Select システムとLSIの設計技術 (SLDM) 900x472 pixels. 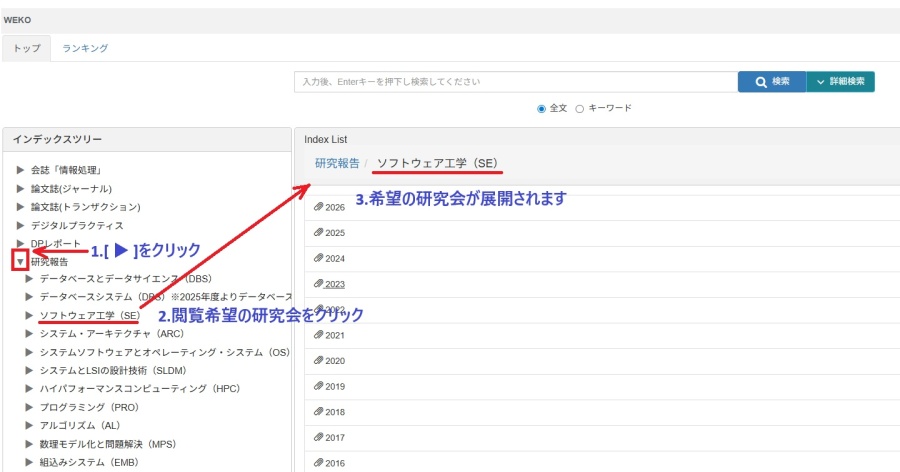(112, 370)
